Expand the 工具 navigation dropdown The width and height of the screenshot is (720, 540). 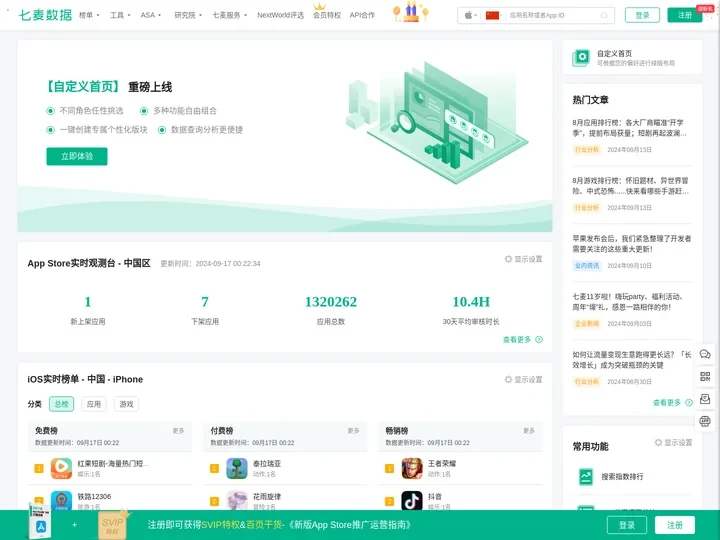(x=120, y=15)
